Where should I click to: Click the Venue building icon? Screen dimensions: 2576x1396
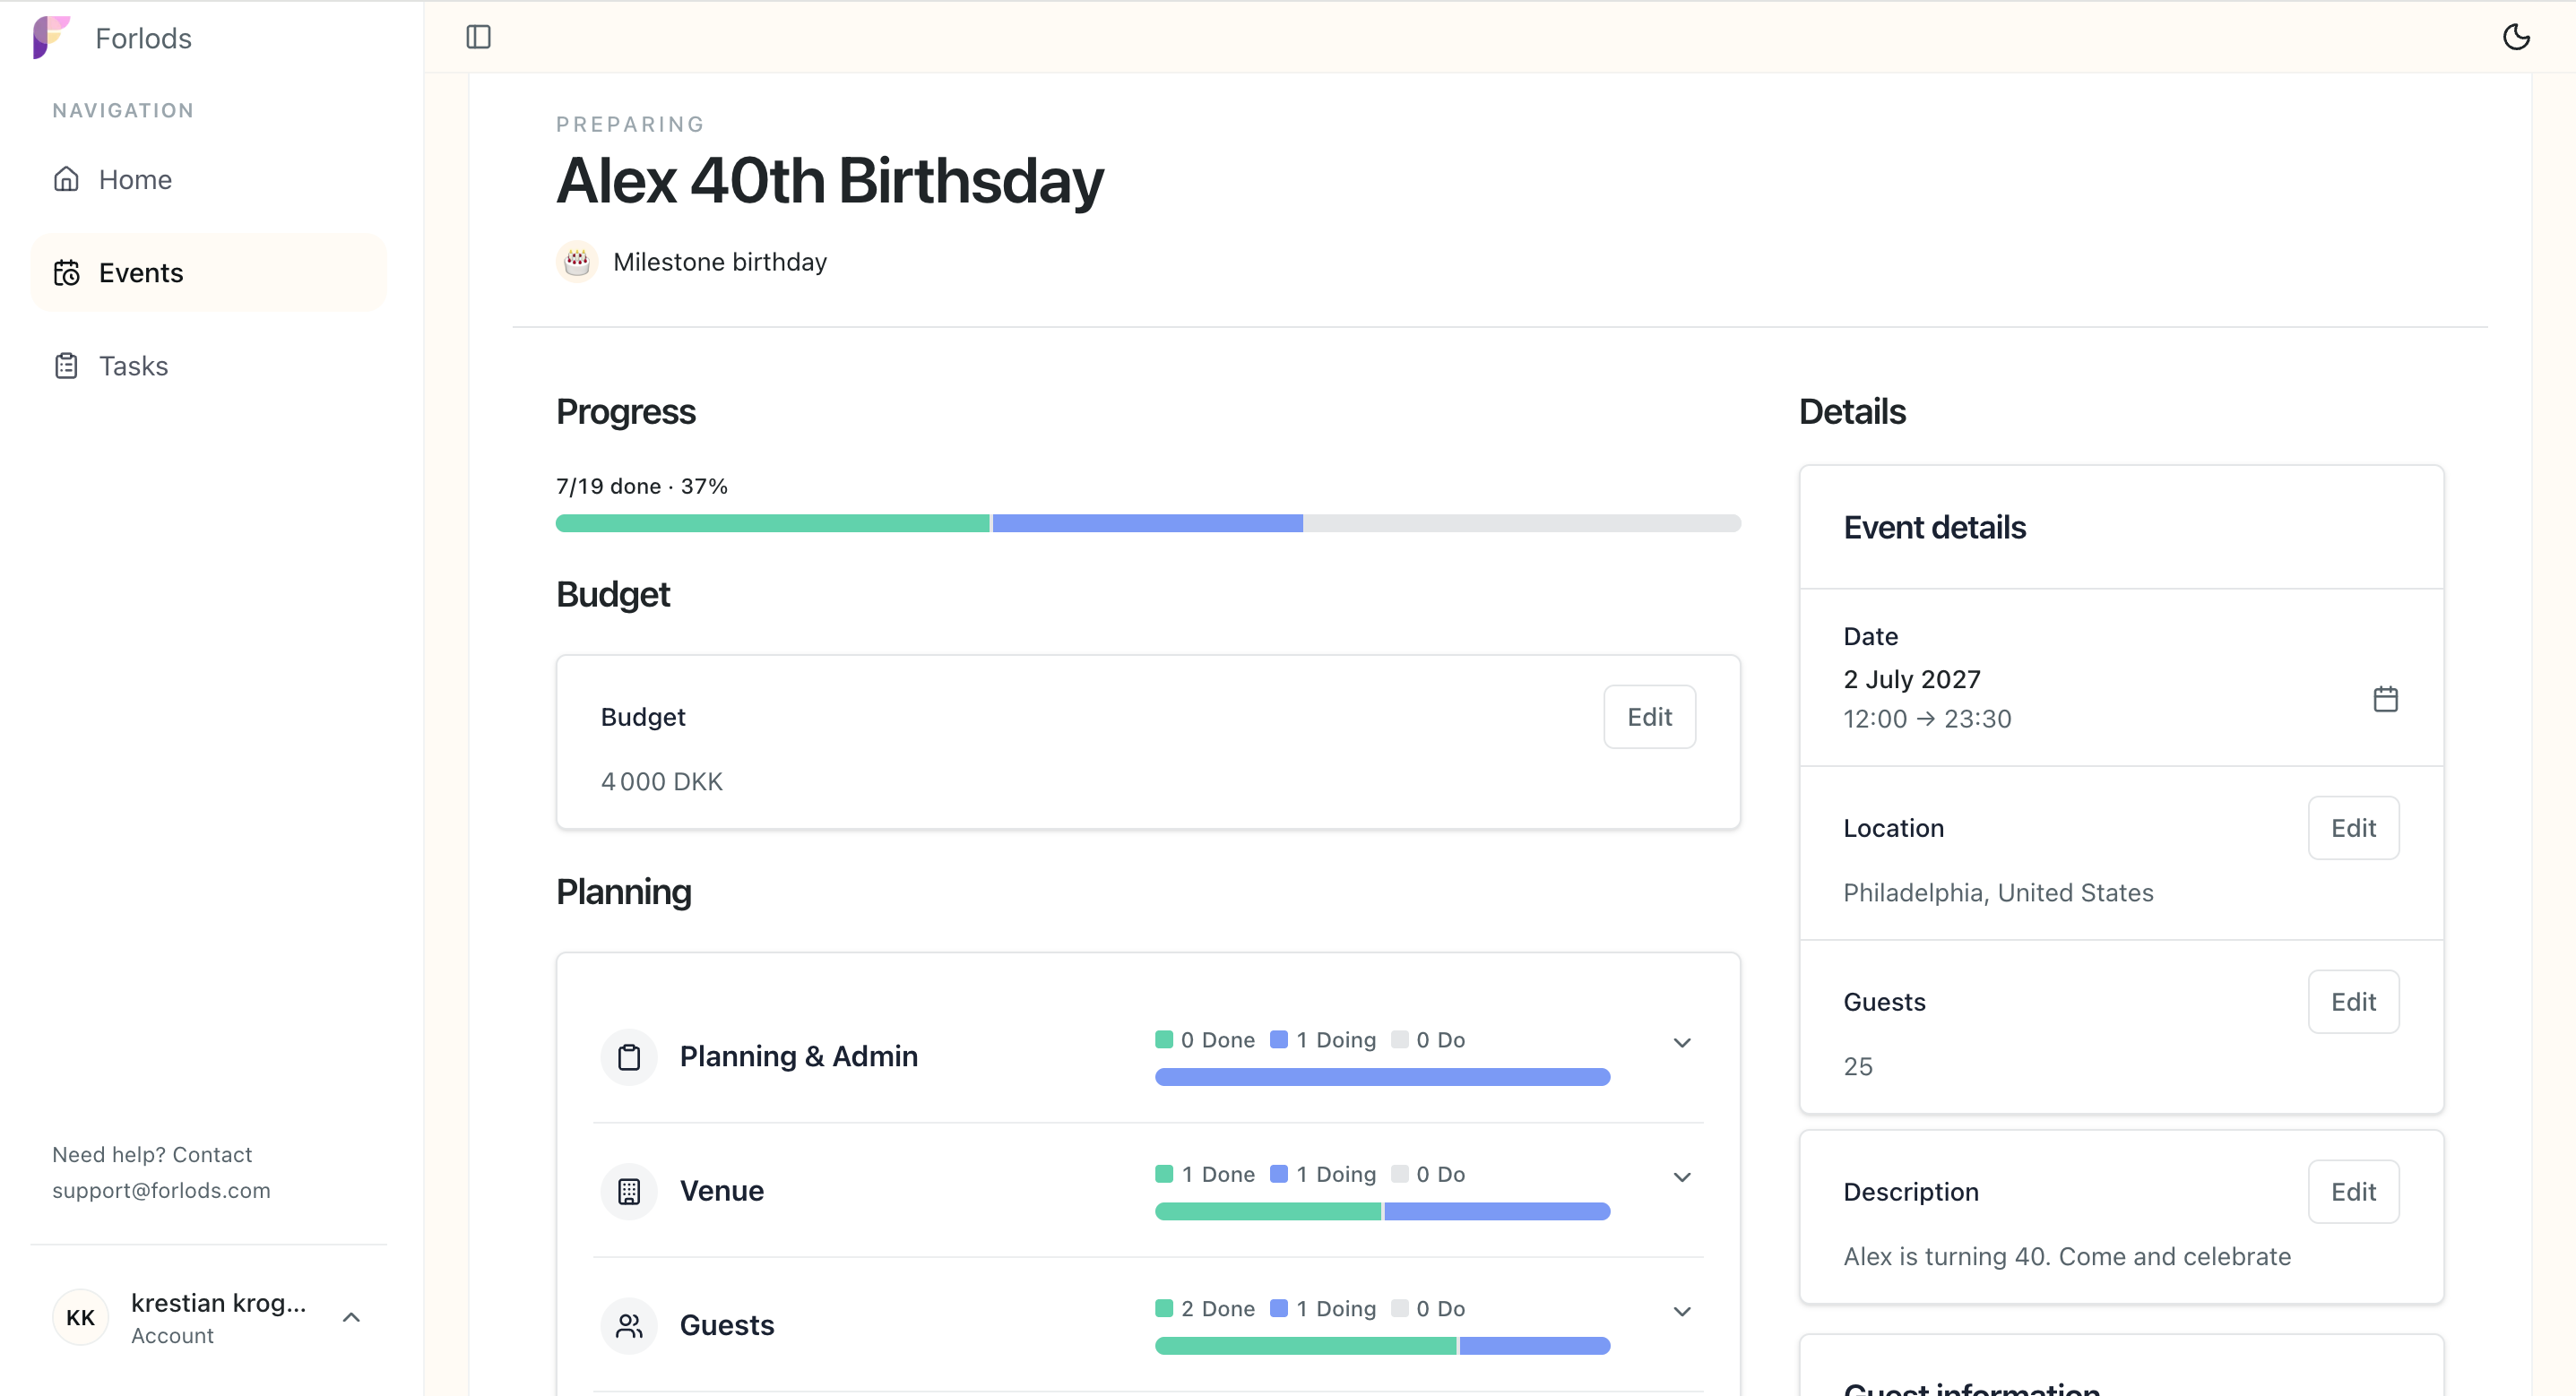(629, 1191)
